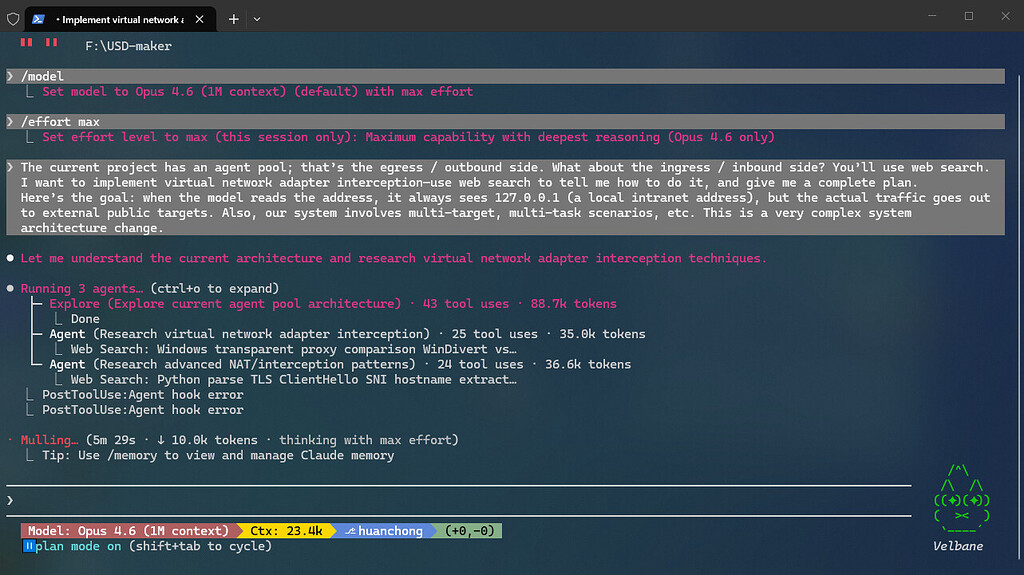Click 'Web Search: Windows transparent proxy' line

pyautogui.click(x=293, y=349)
